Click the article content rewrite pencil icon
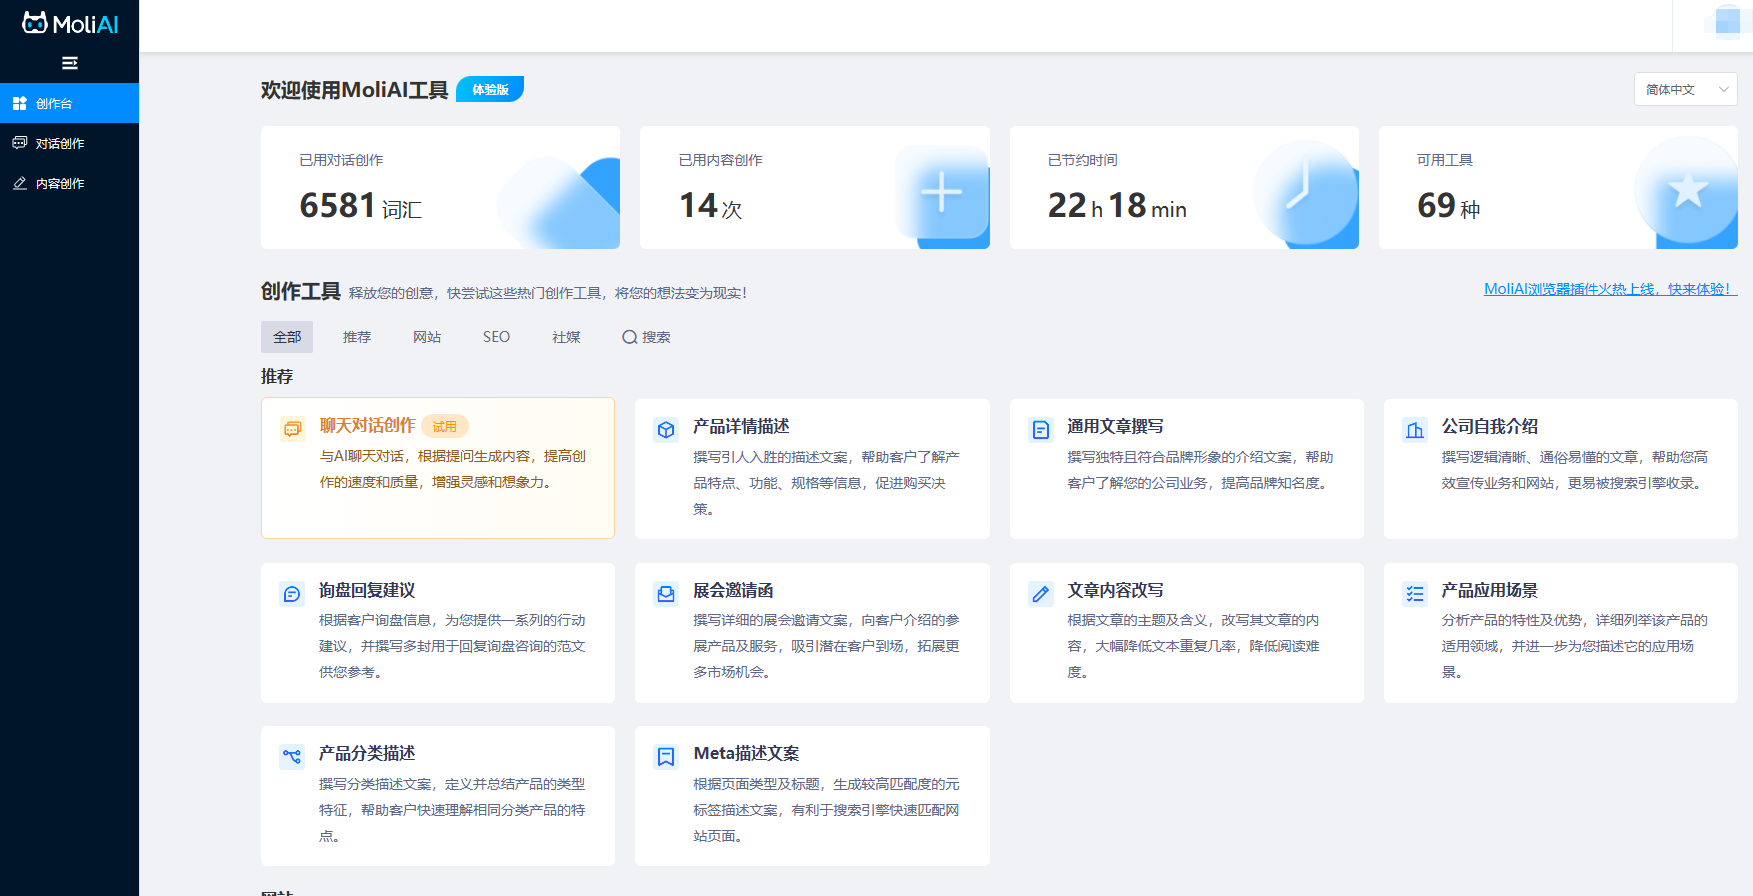Image resolution: width=1753 pixels, height=896 pixels. click(1040, 594)
